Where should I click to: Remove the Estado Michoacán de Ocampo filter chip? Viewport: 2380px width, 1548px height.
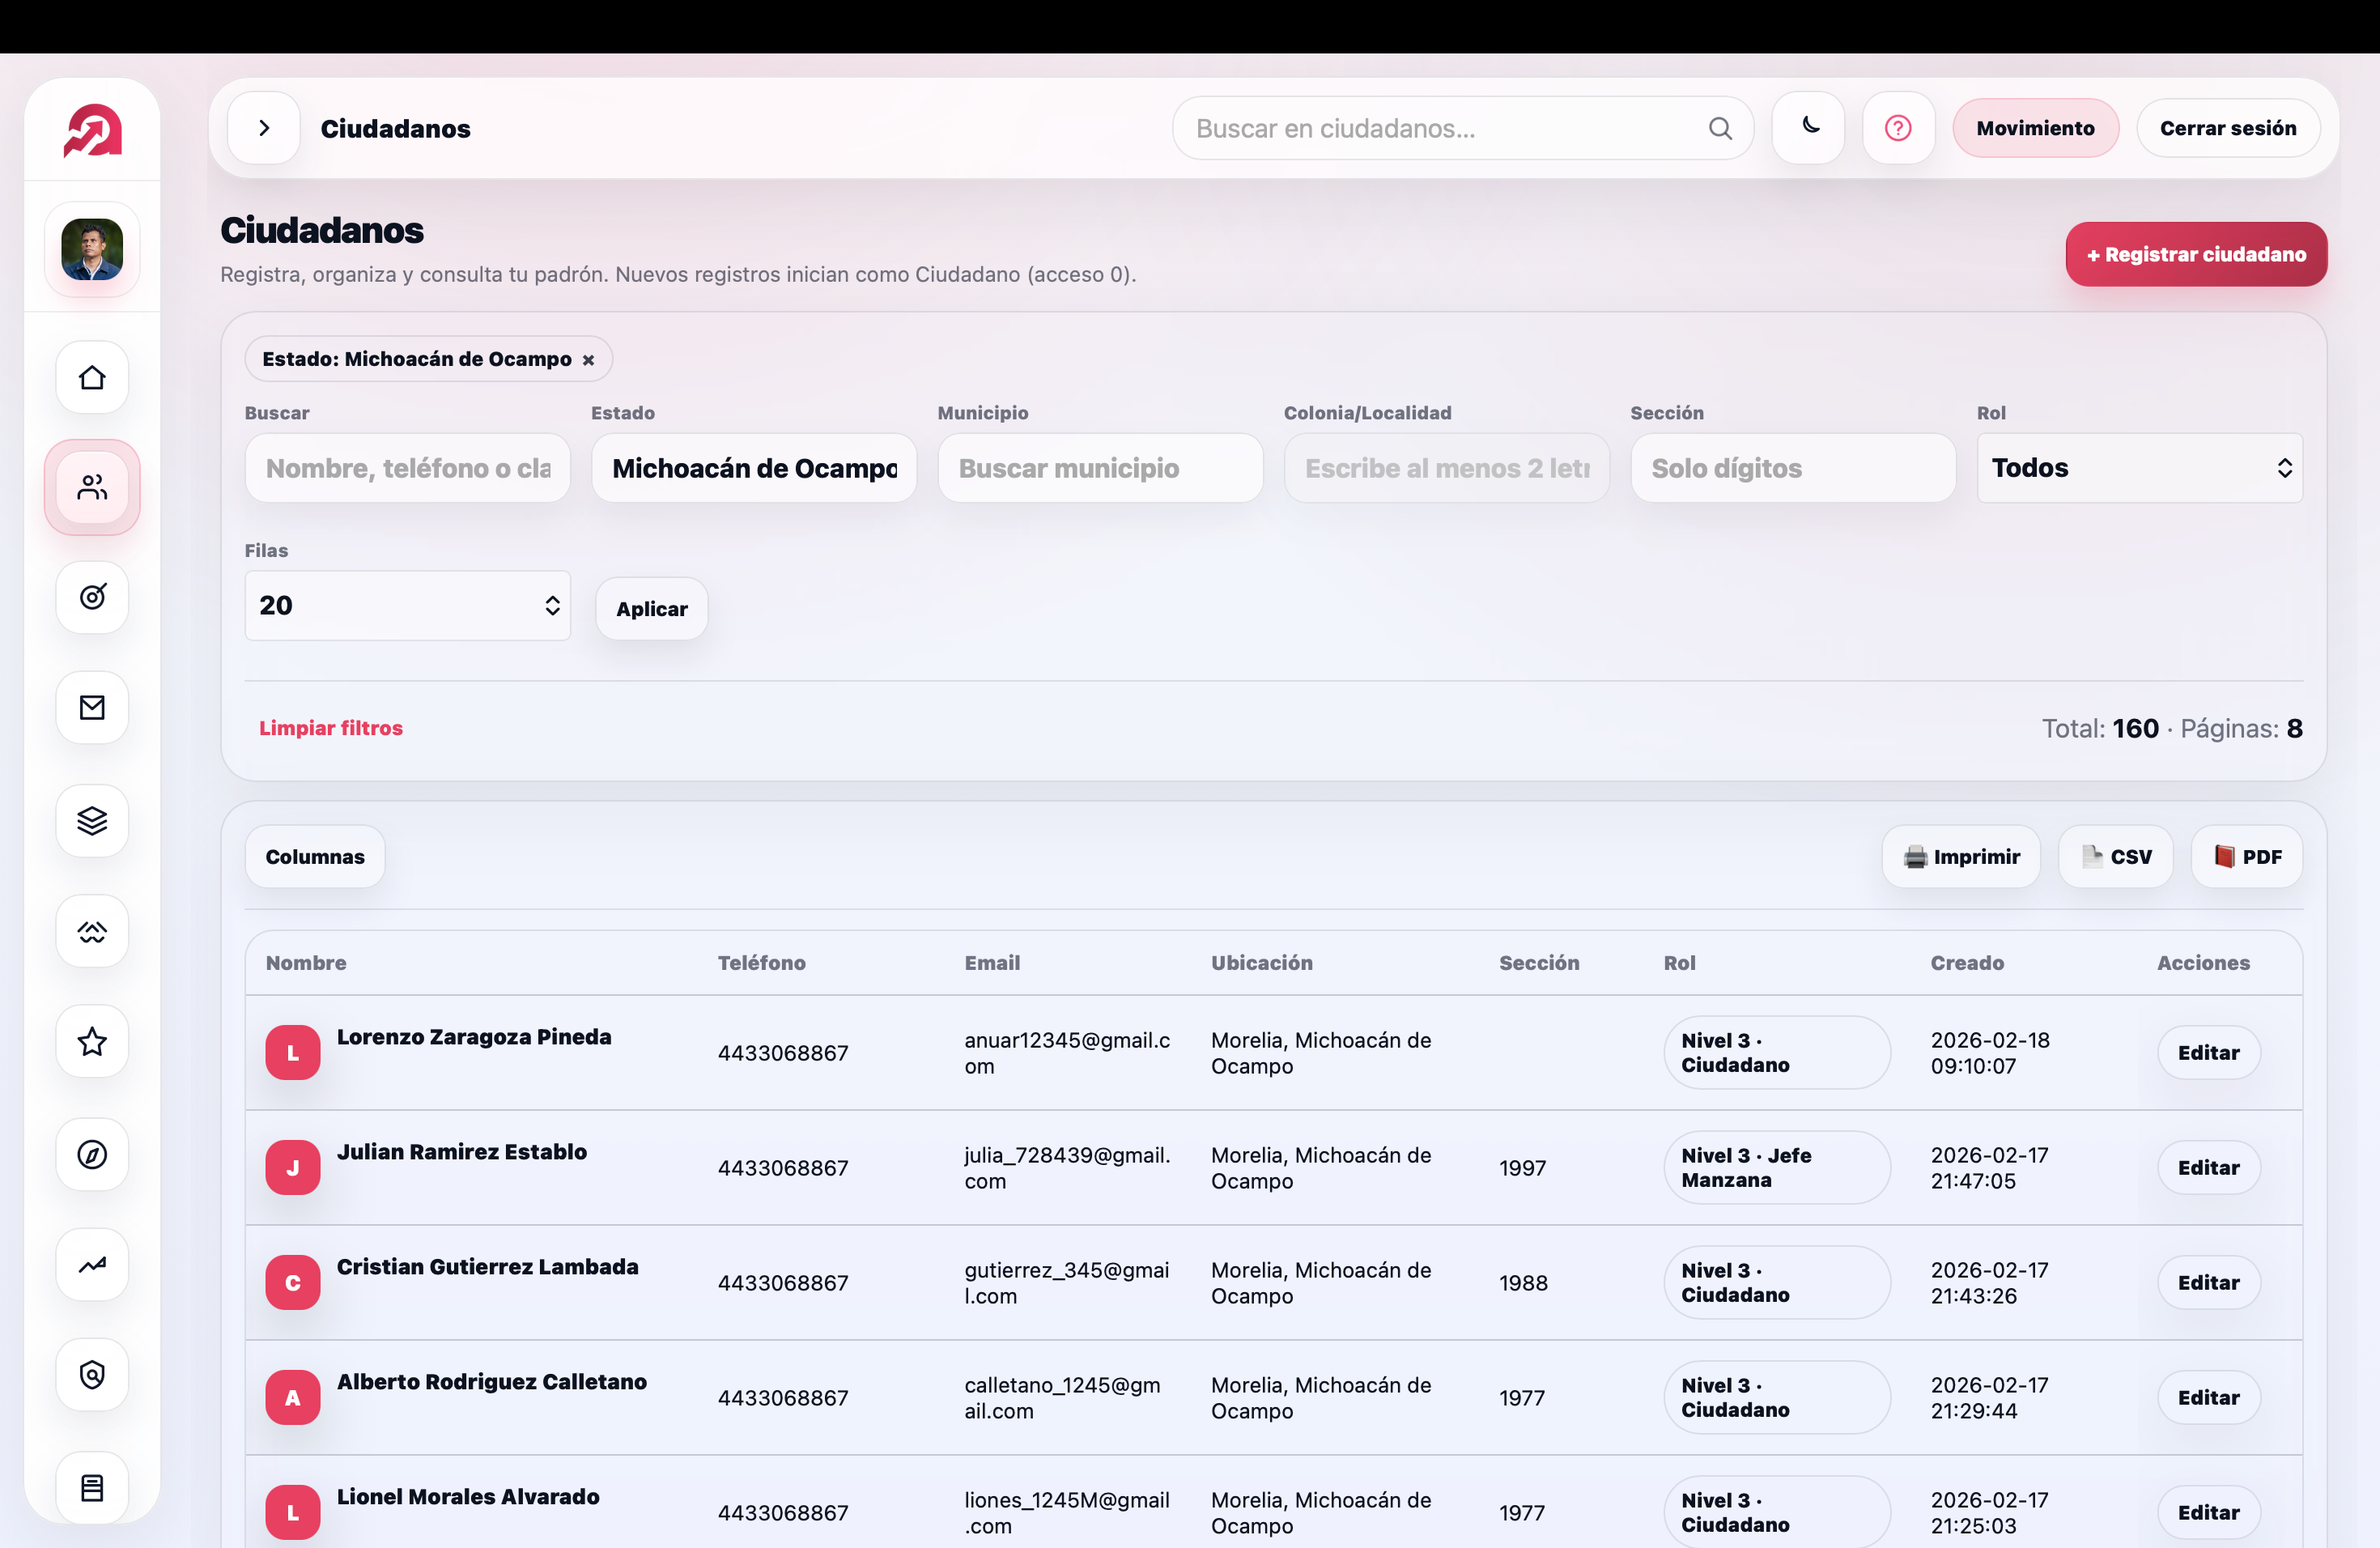588,360
